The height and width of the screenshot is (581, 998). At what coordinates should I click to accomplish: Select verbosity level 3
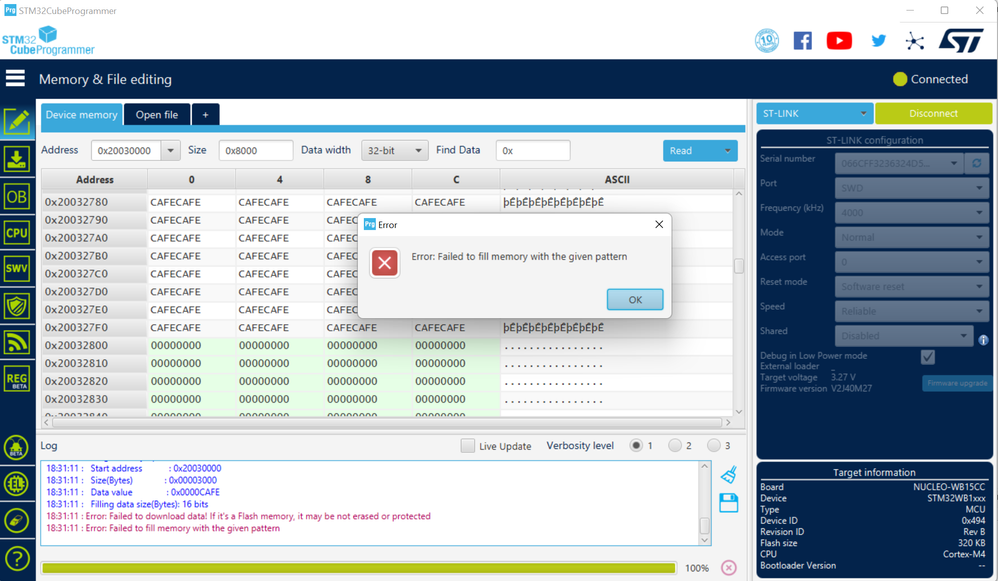(713, 445)
